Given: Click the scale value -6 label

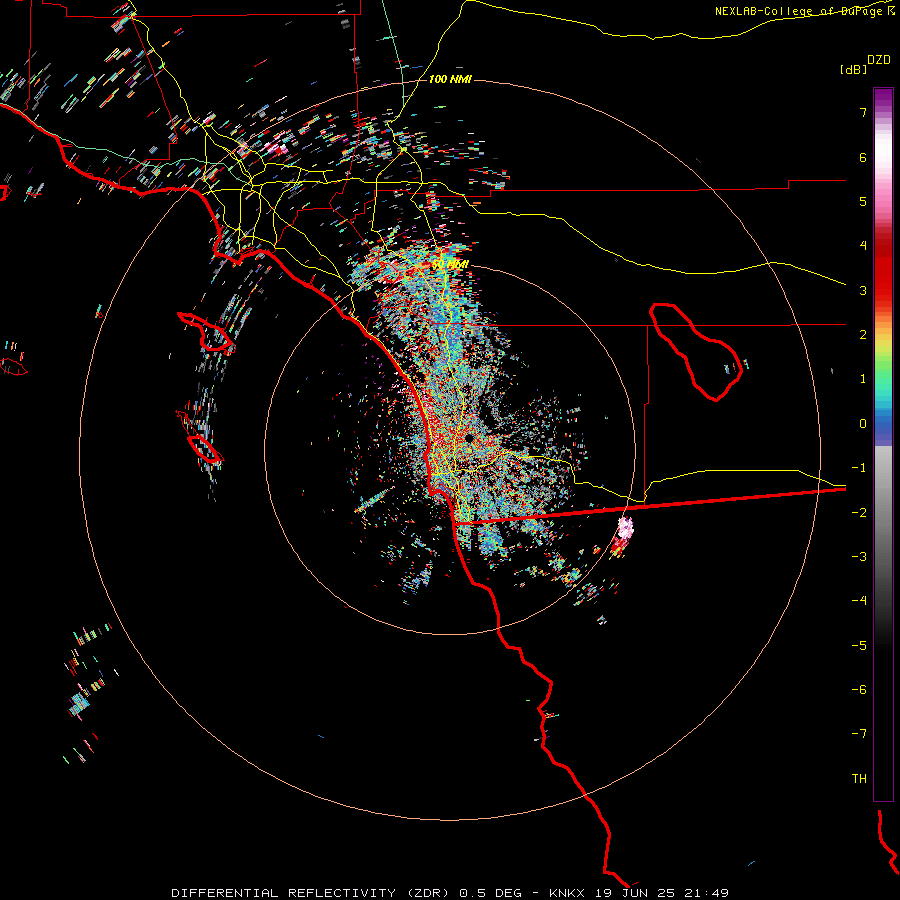Looking at the screenshot, I should [x=859, y=689].
